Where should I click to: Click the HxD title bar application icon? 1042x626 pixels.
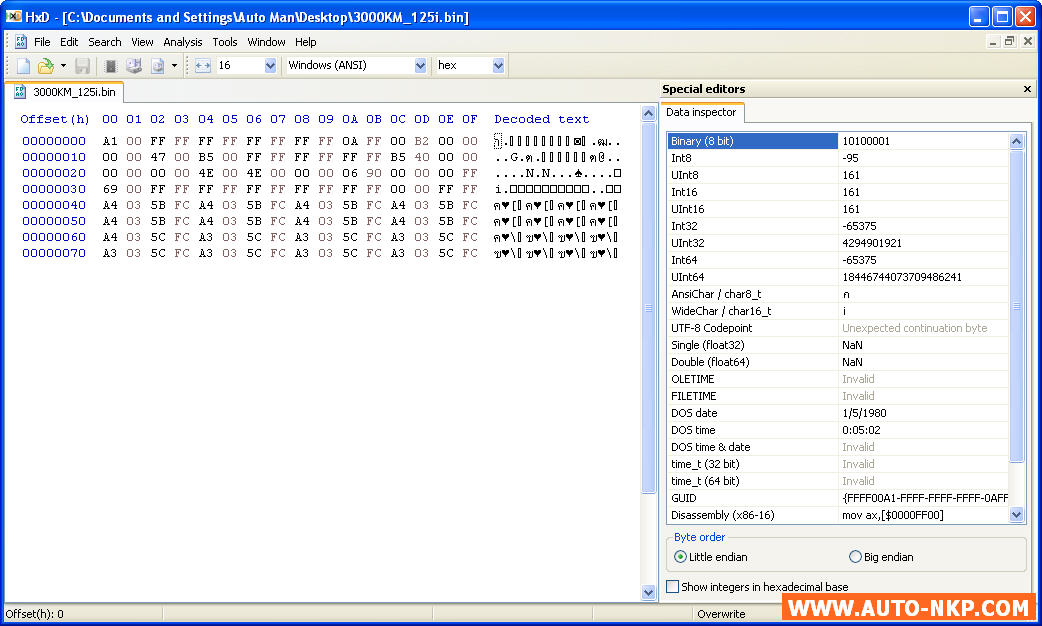pos(13,16)
